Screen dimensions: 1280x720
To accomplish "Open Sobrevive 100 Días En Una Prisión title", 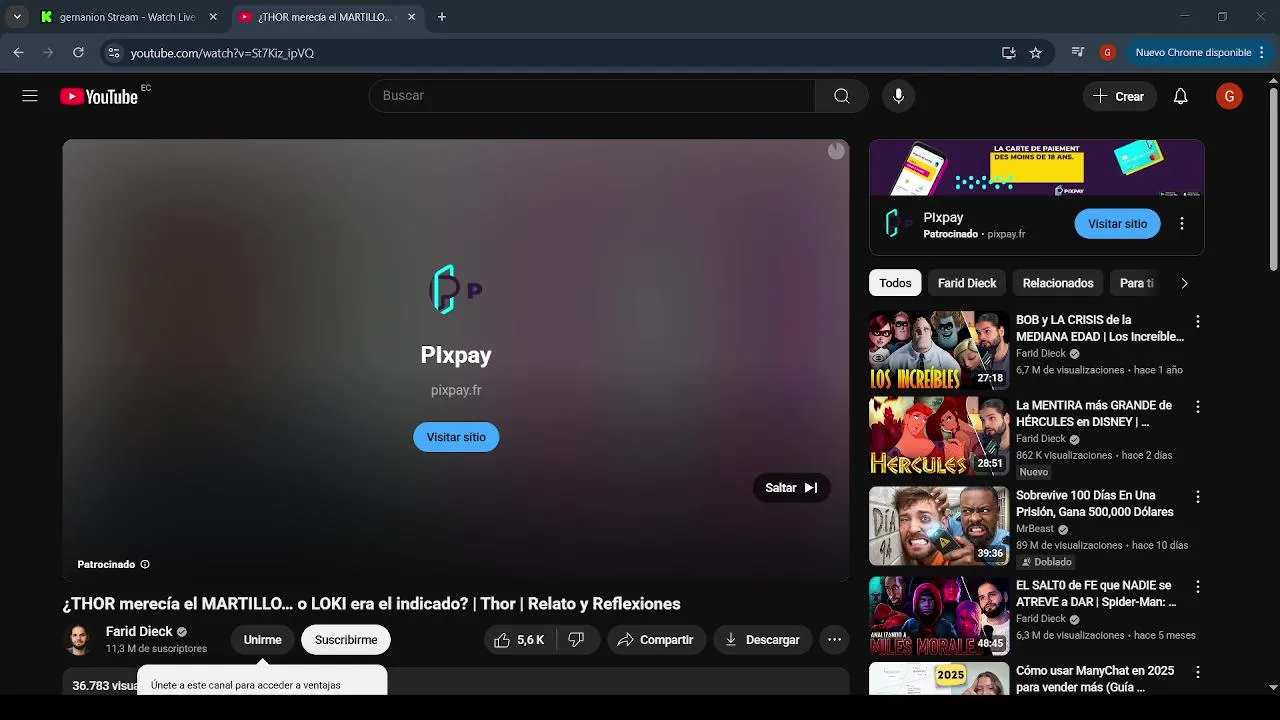I will (x=1095, y=503).
